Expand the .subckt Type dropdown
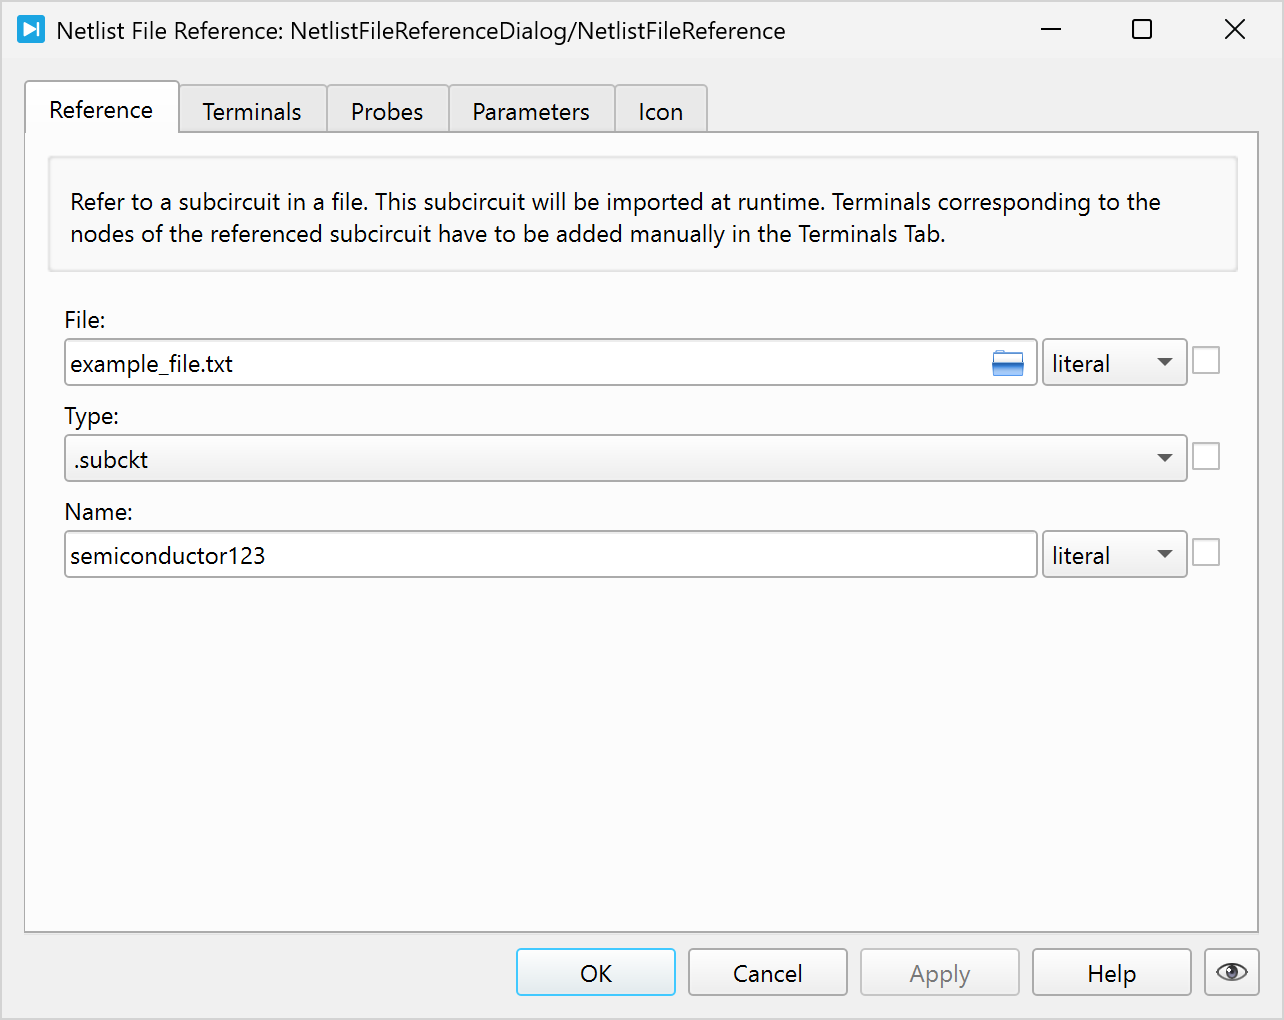The height and width of the screenshot is (1020, 1284). tap(625, 459)
